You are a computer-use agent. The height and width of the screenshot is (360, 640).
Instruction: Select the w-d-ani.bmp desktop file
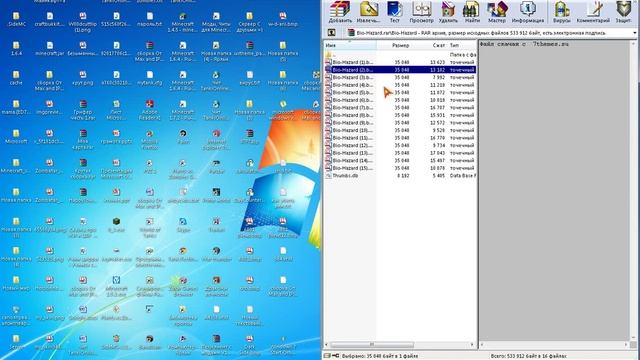pyautogui.click(x=283, y=19)
